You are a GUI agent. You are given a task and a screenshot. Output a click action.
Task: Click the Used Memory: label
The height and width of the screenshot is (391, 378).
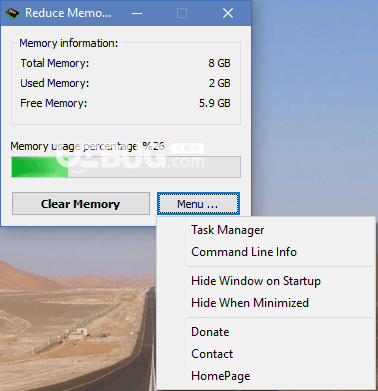tap(55, 83)
